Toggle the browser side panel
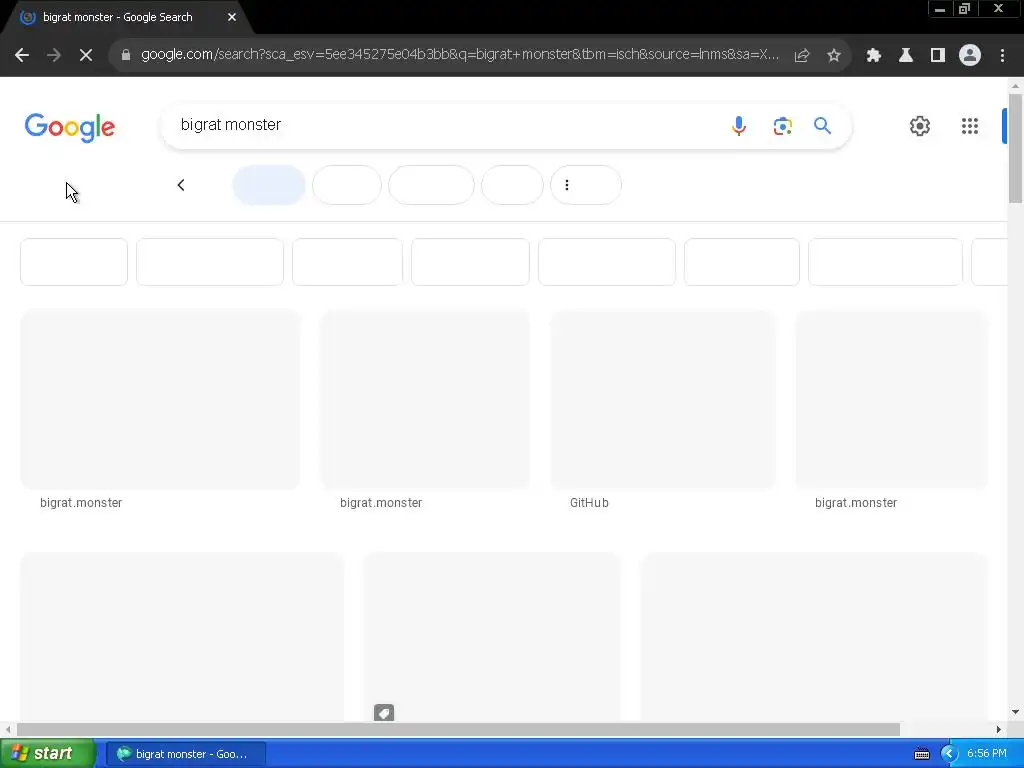The image size is (1024, 768). click(938, 56)
